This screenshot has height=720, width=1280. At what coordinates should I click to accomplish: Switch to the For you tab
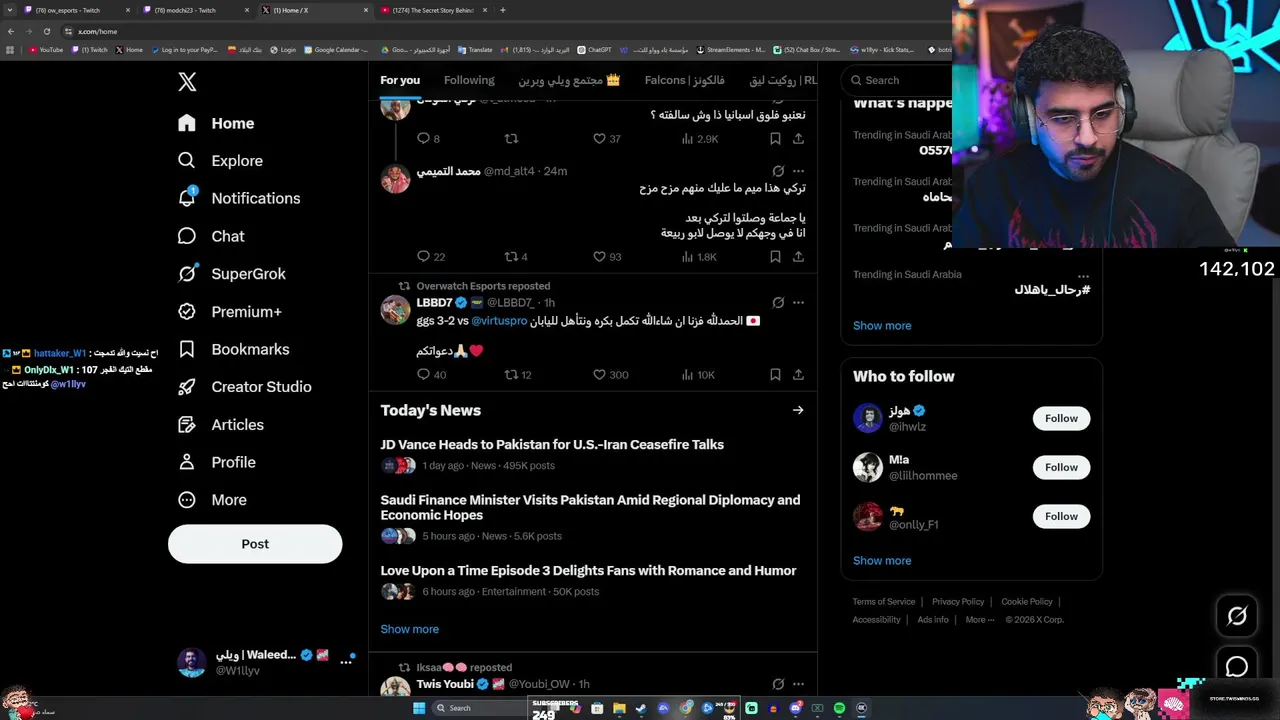400,80
